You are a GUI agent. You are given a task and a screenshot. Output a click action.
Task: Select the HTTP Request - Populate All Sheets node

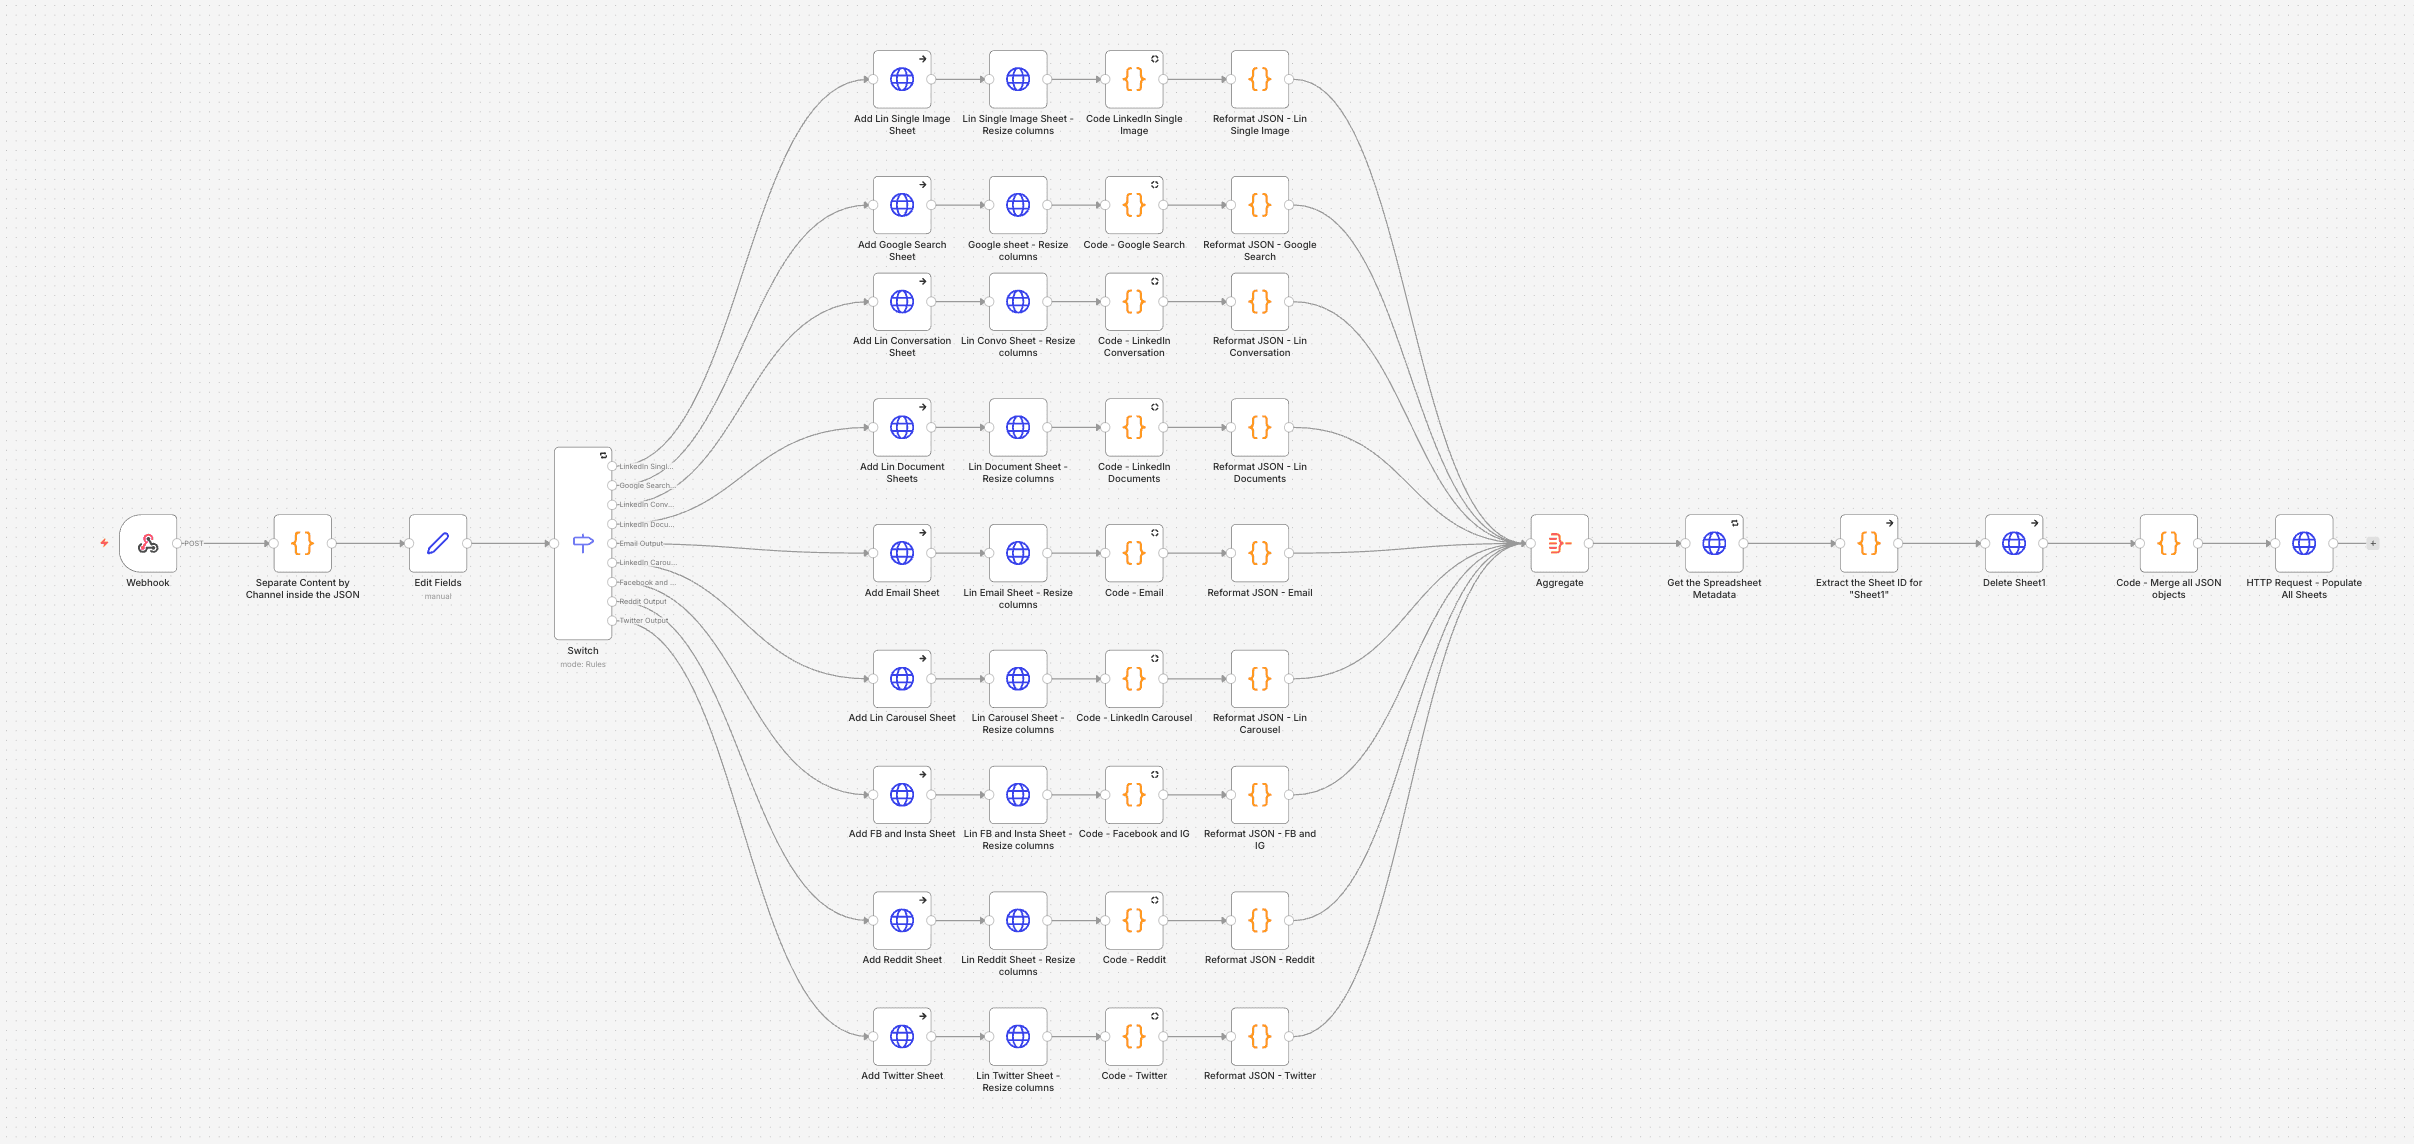point(2304,543)
